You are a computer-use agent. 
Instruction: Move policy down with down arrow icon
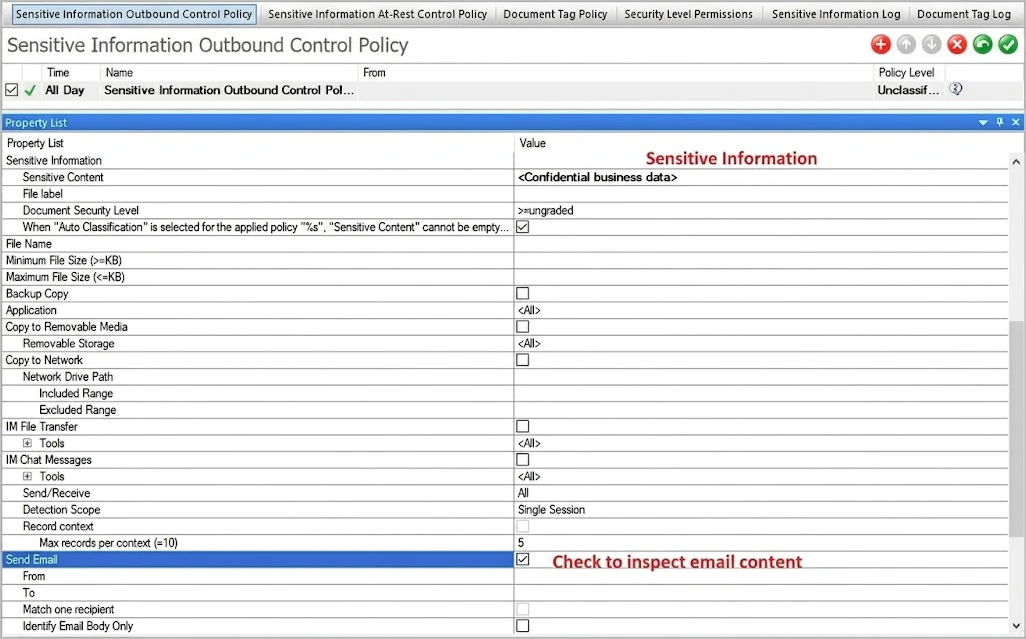pos(931,44)
